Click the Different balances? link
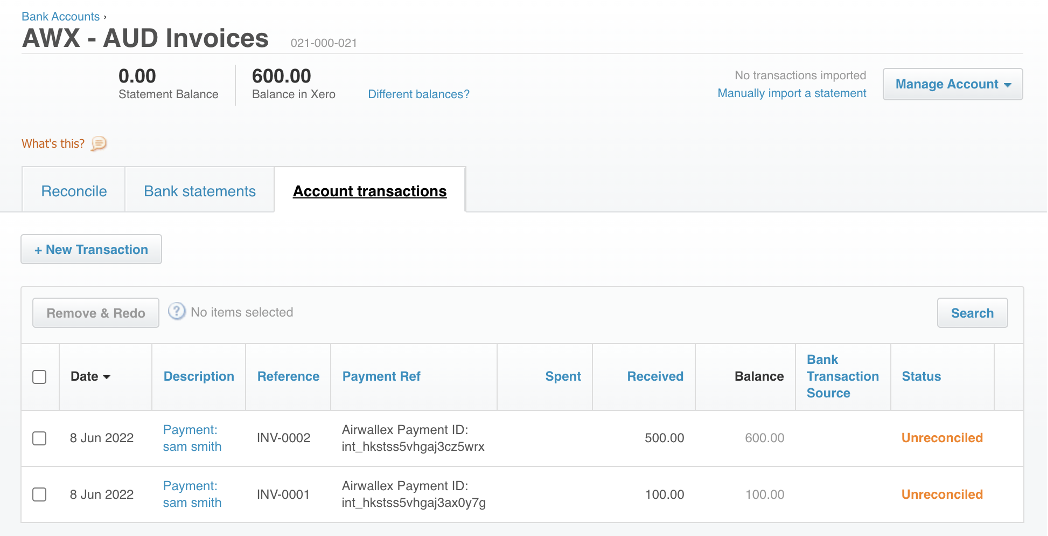Image resolution: width=1048 pixels, height=536 pixels. coord(418,94)
